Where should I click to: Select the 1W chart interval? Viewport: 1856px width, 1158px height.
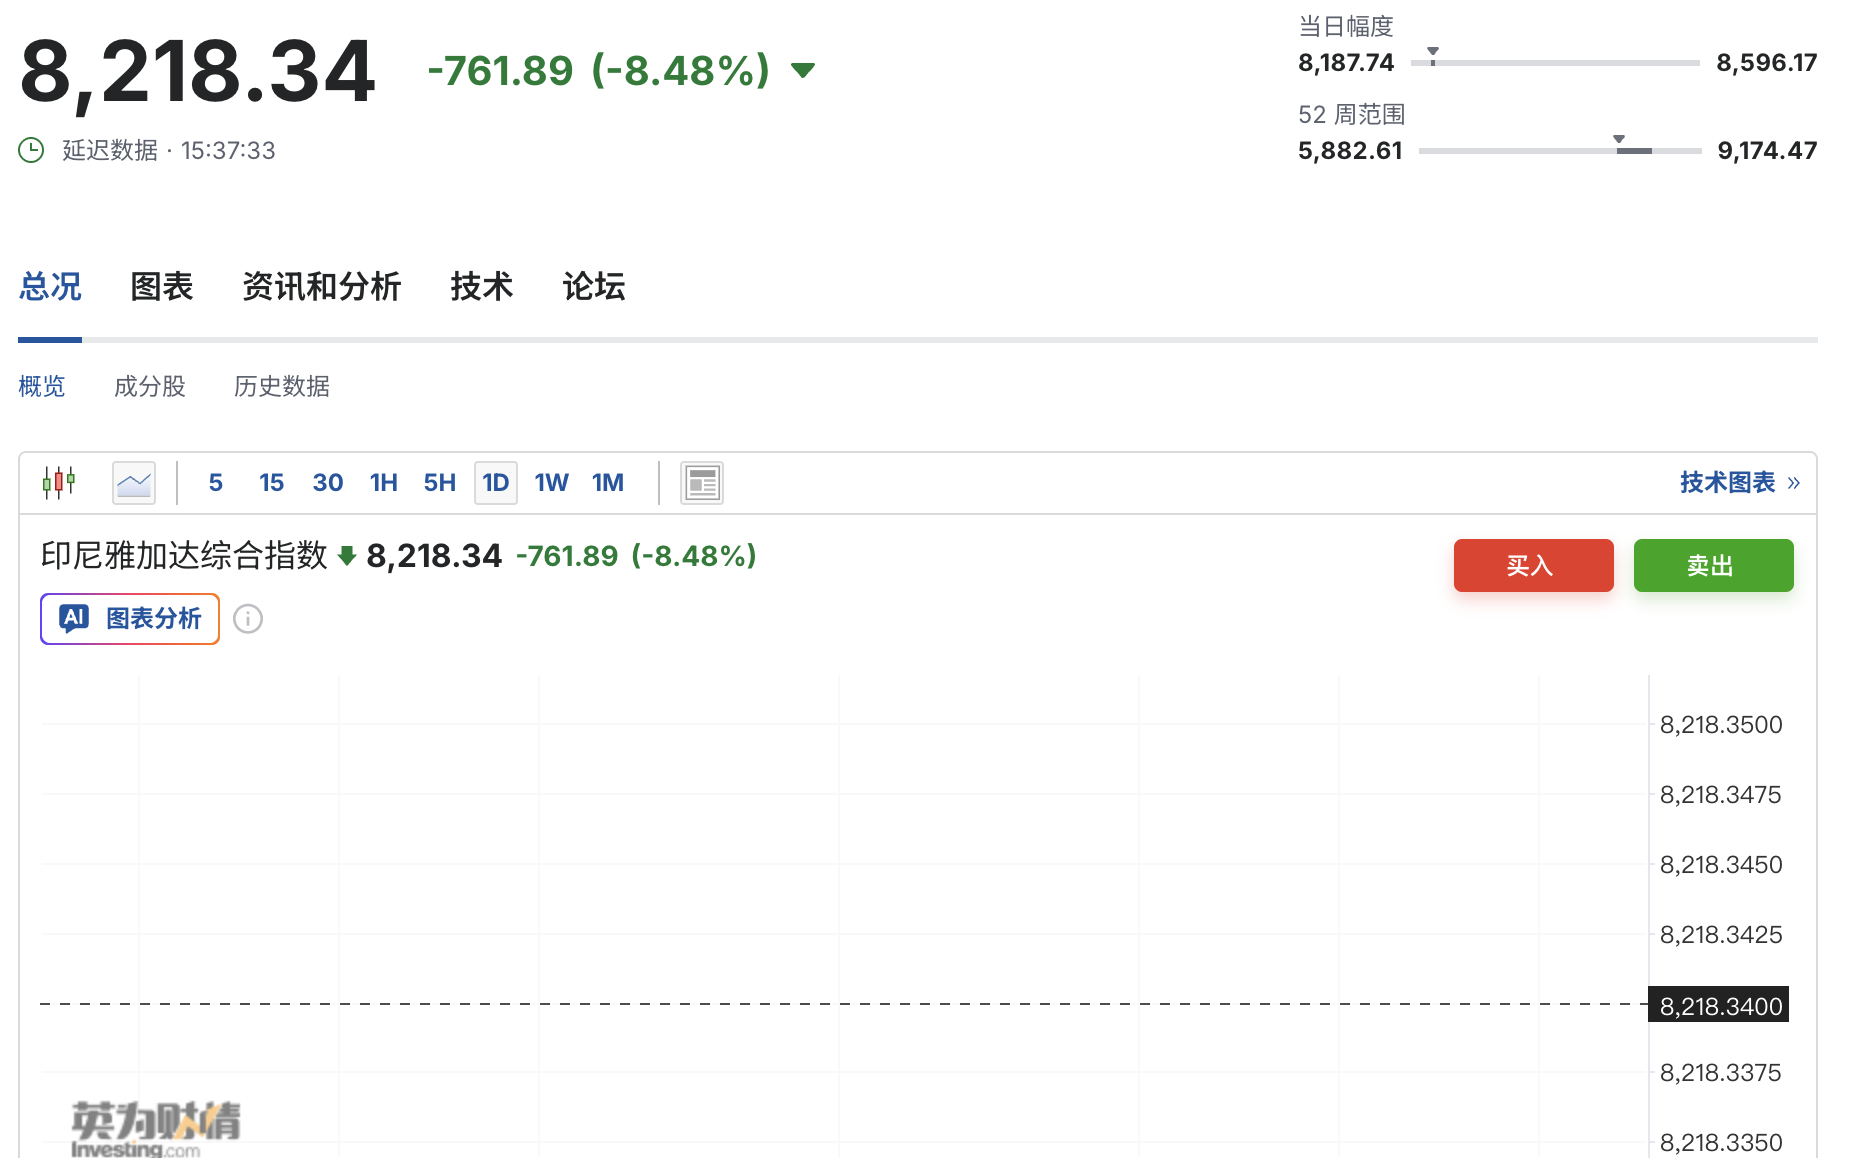click(551, 483)
